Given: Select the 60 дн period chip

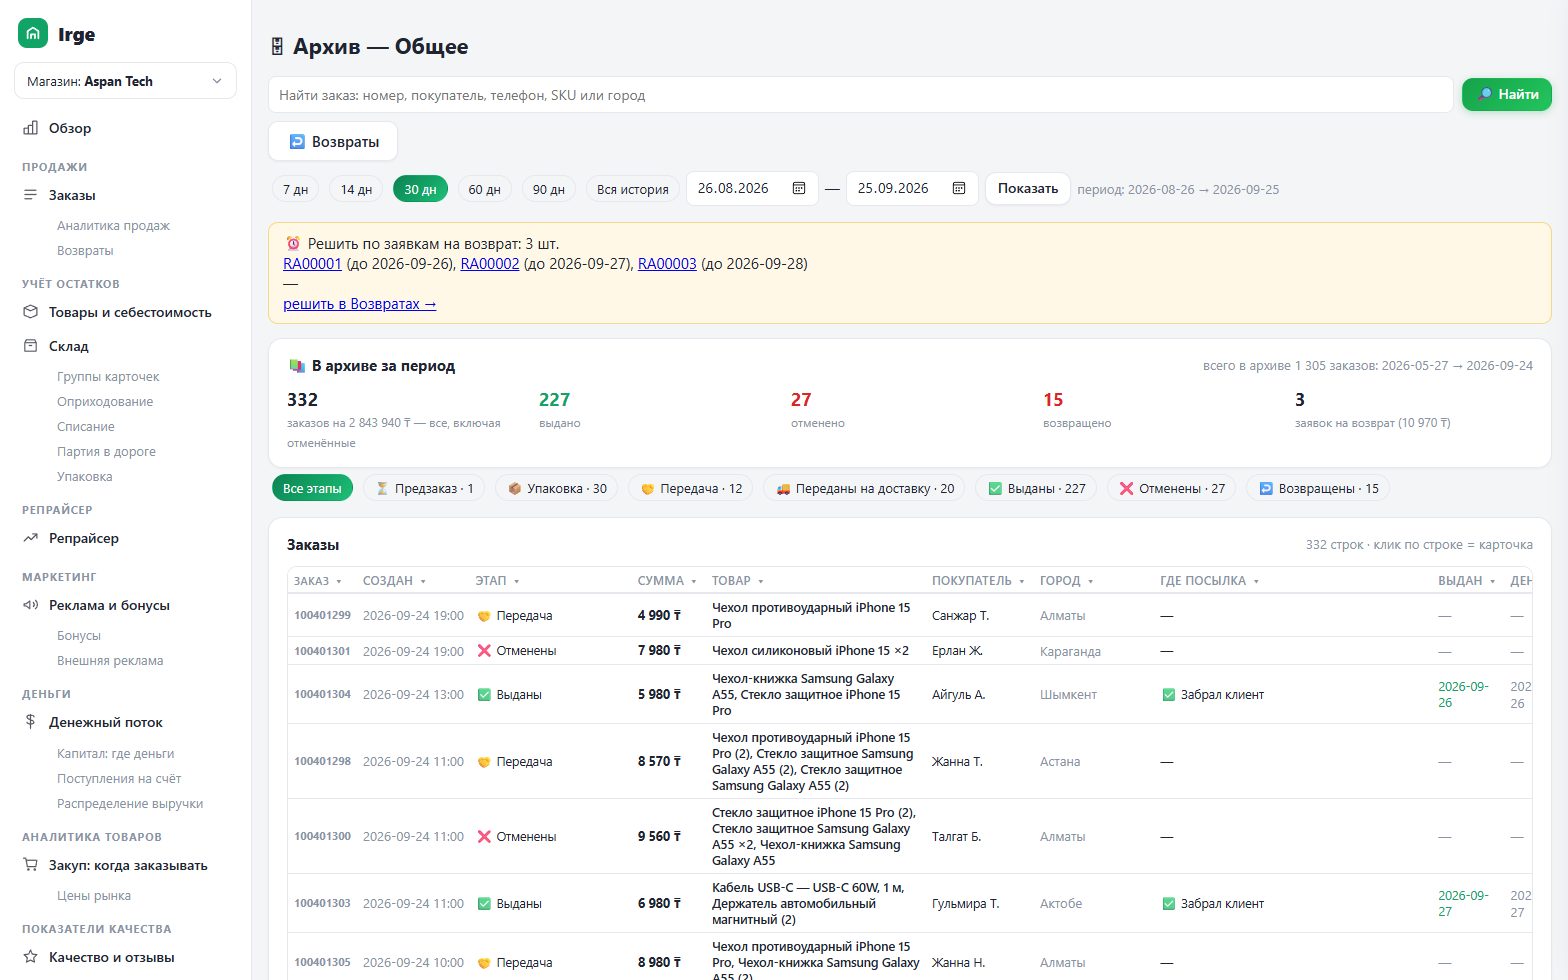Looking at the screenshot, I should coord(484,189).
